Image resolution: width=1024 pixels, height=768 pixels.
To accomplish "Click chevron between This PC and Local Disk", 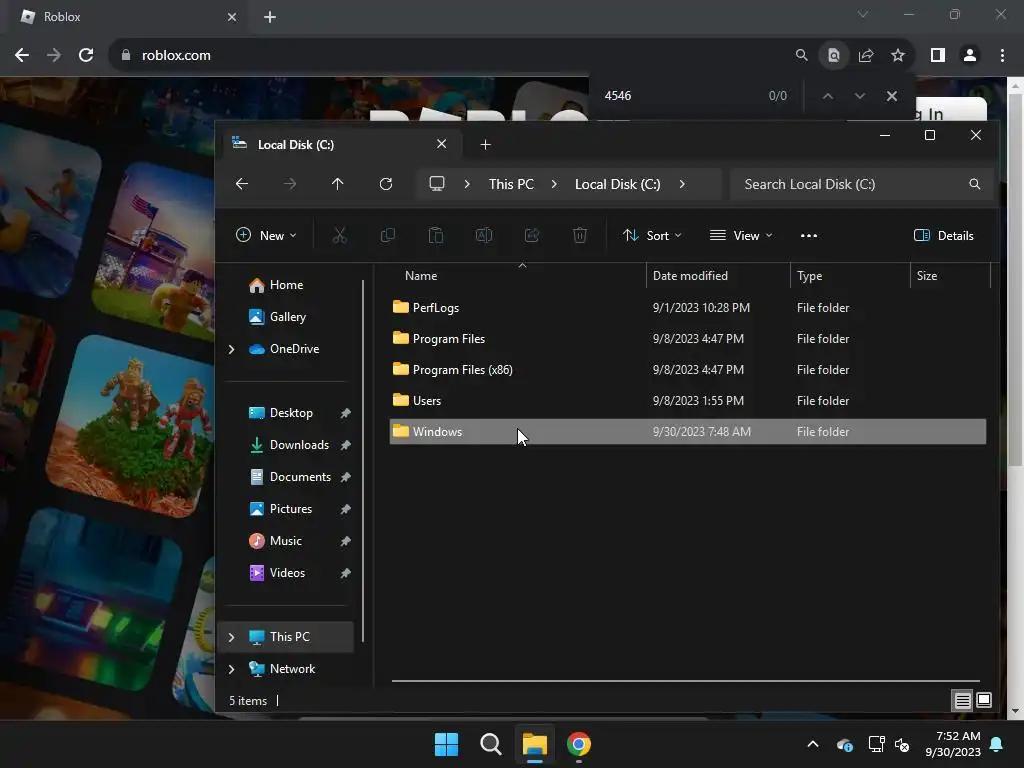I will click(554, 184).
